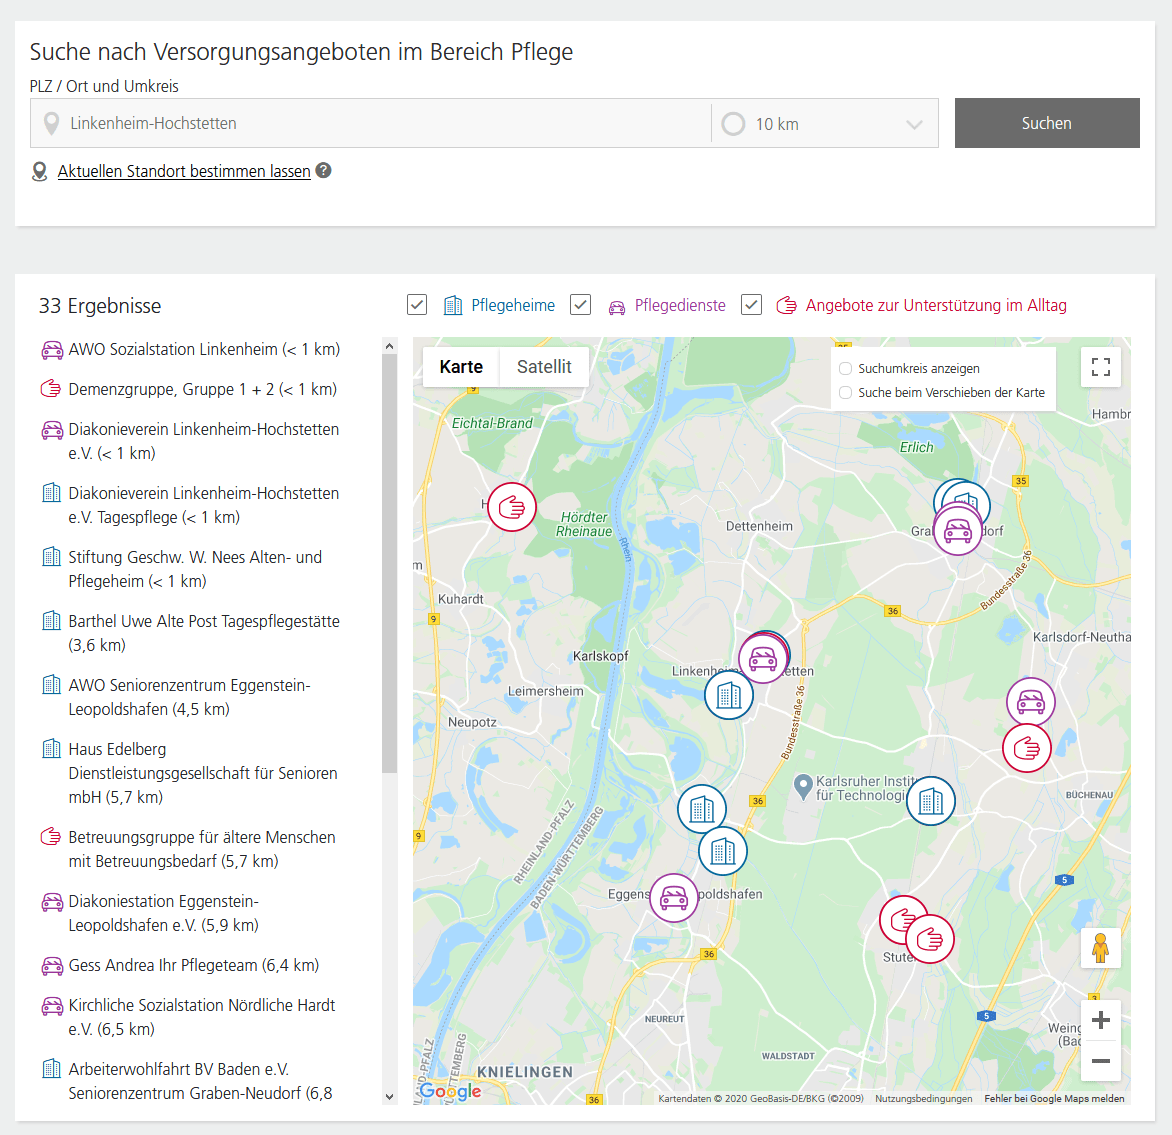Focus the Linkenheim-Hochstetten location input
The image size is (1172, 1135).
(x=371, y=123)
